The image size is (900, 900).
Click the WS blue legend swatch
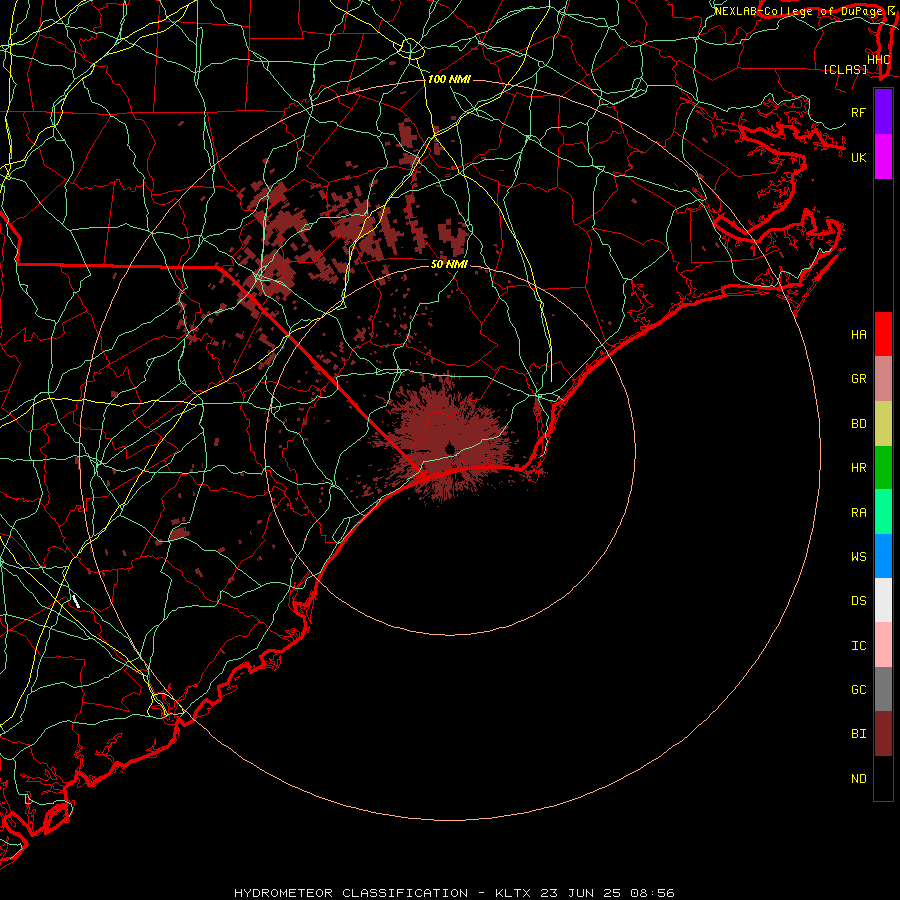pos(883,556)
